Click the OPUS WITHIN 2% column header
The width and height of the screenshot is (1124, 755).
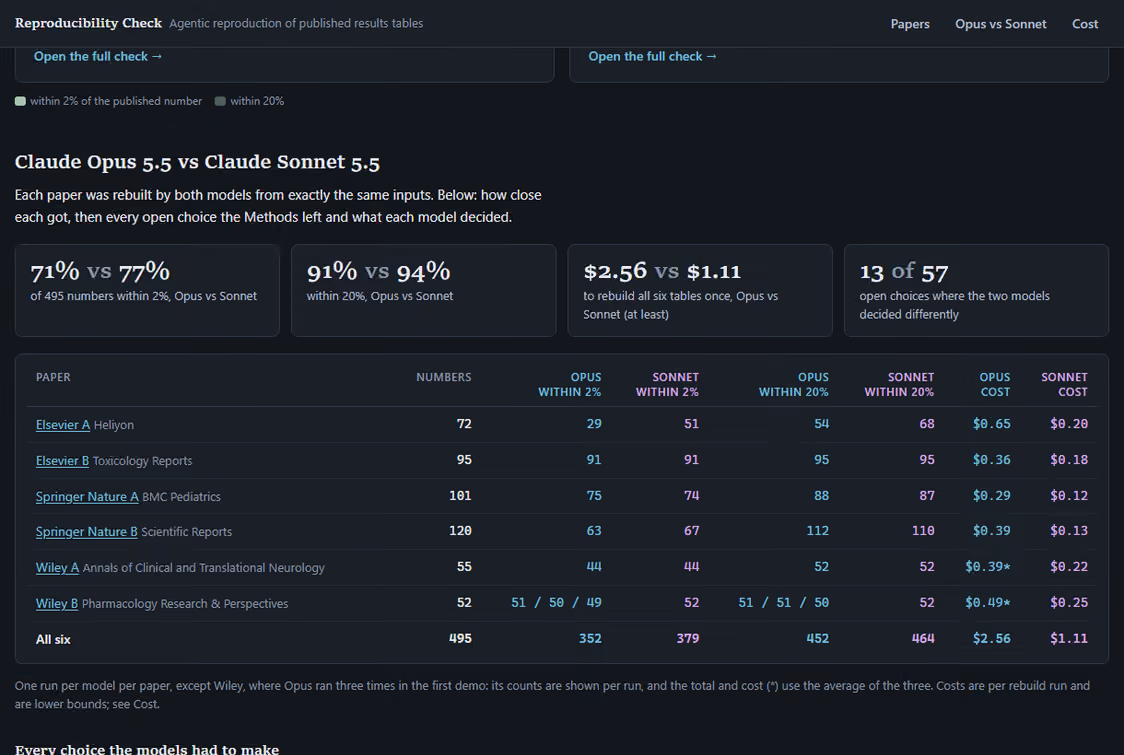tap(570, 384)
